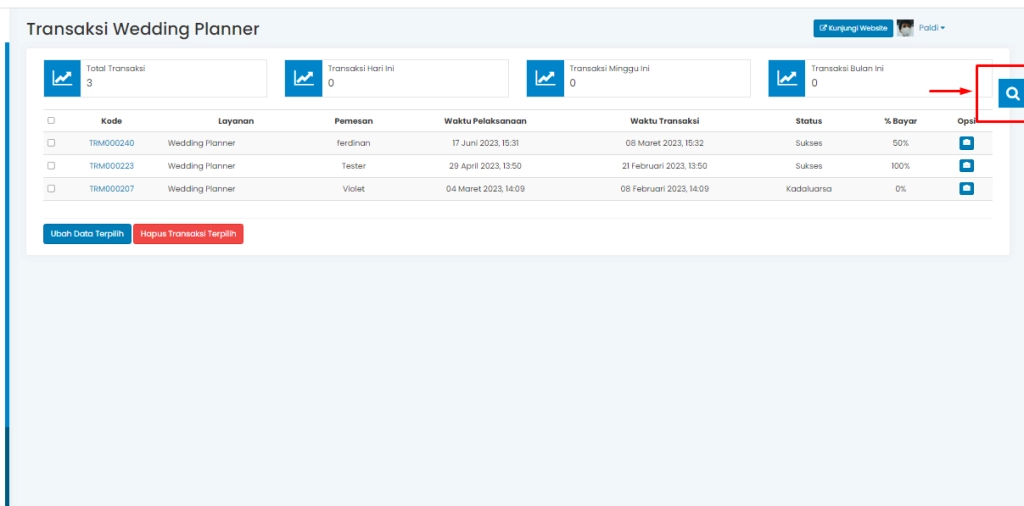Click the Transaksi Bulan Ini chart icon

tap(787, 78)
